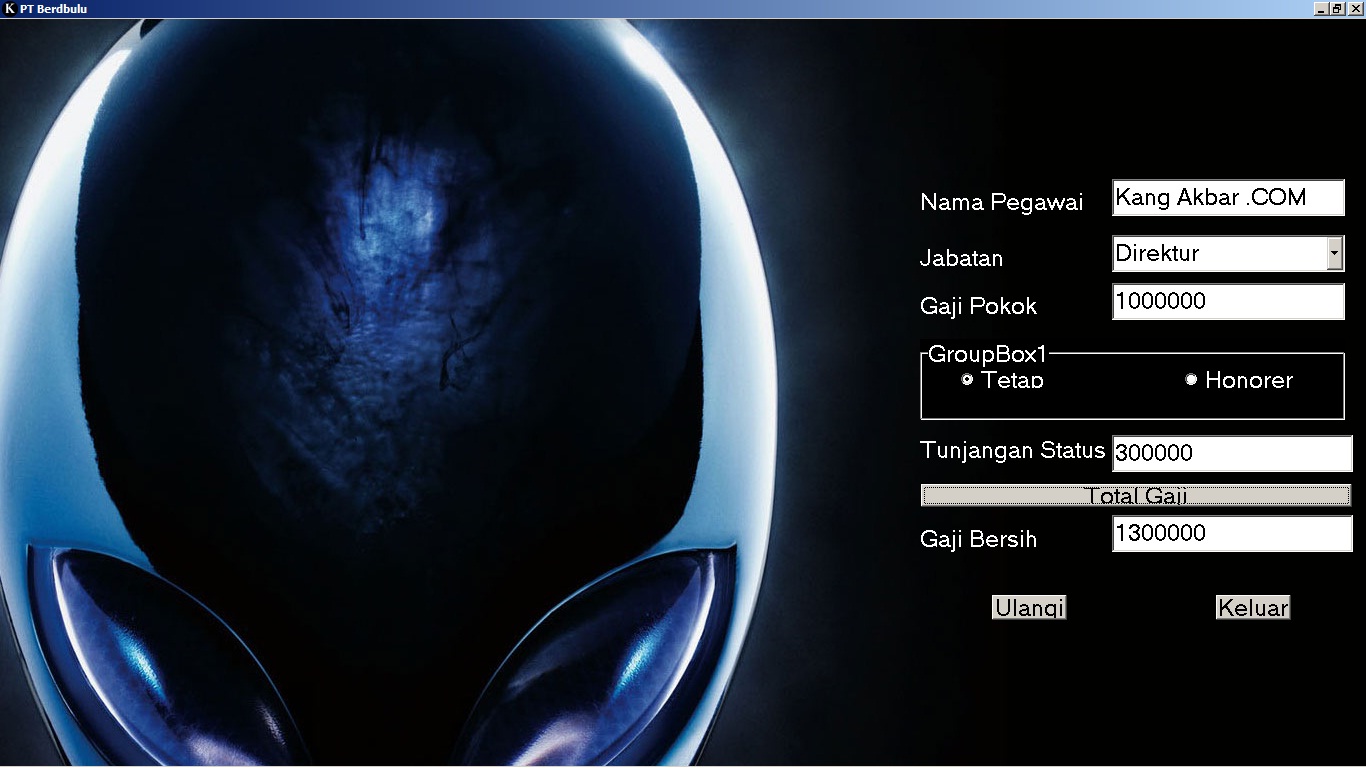Select the Tetap radio button
The image size is (1366, 768).
(967, 380)
